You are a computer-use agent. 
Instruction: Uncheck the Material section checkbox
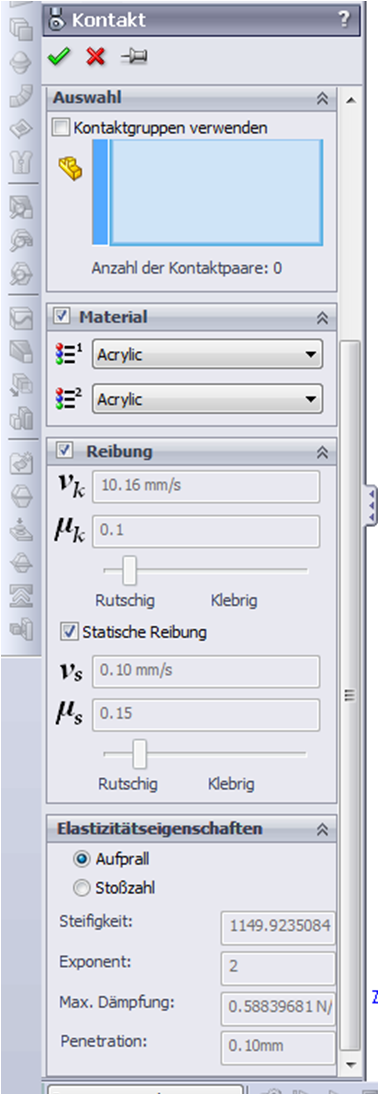coord(61,317)
